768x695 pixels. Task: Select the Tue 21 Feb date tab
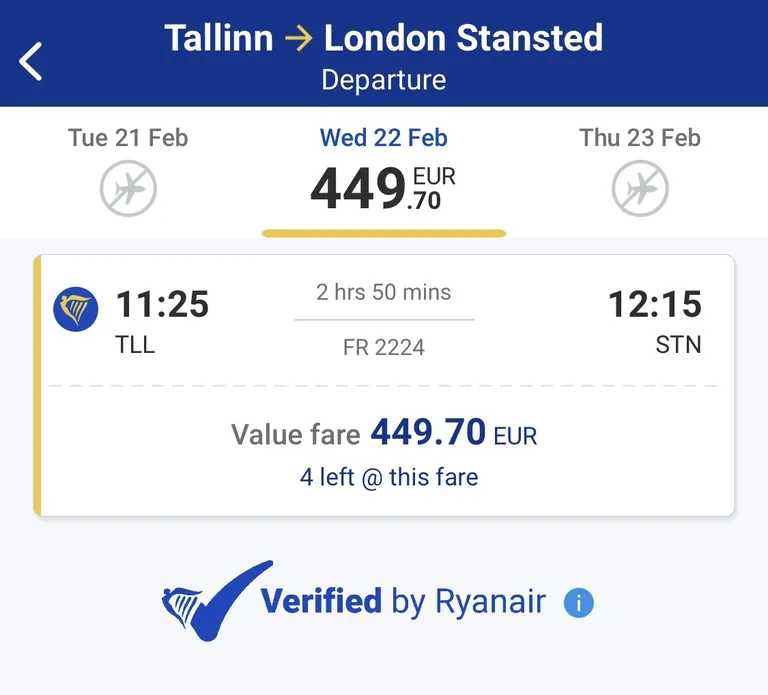coord(128,171)
